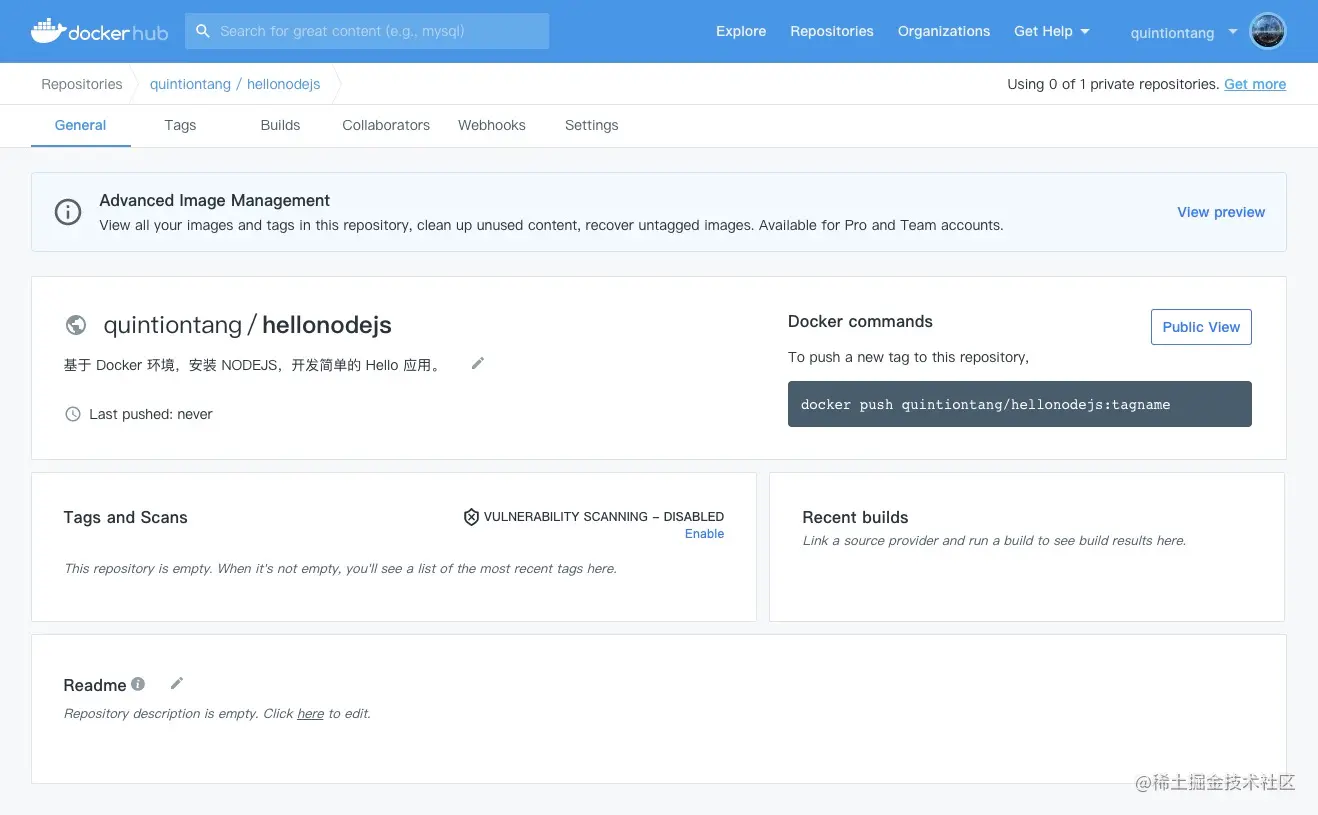
Task: Open the Settings tab
Action: click(592, 125)
